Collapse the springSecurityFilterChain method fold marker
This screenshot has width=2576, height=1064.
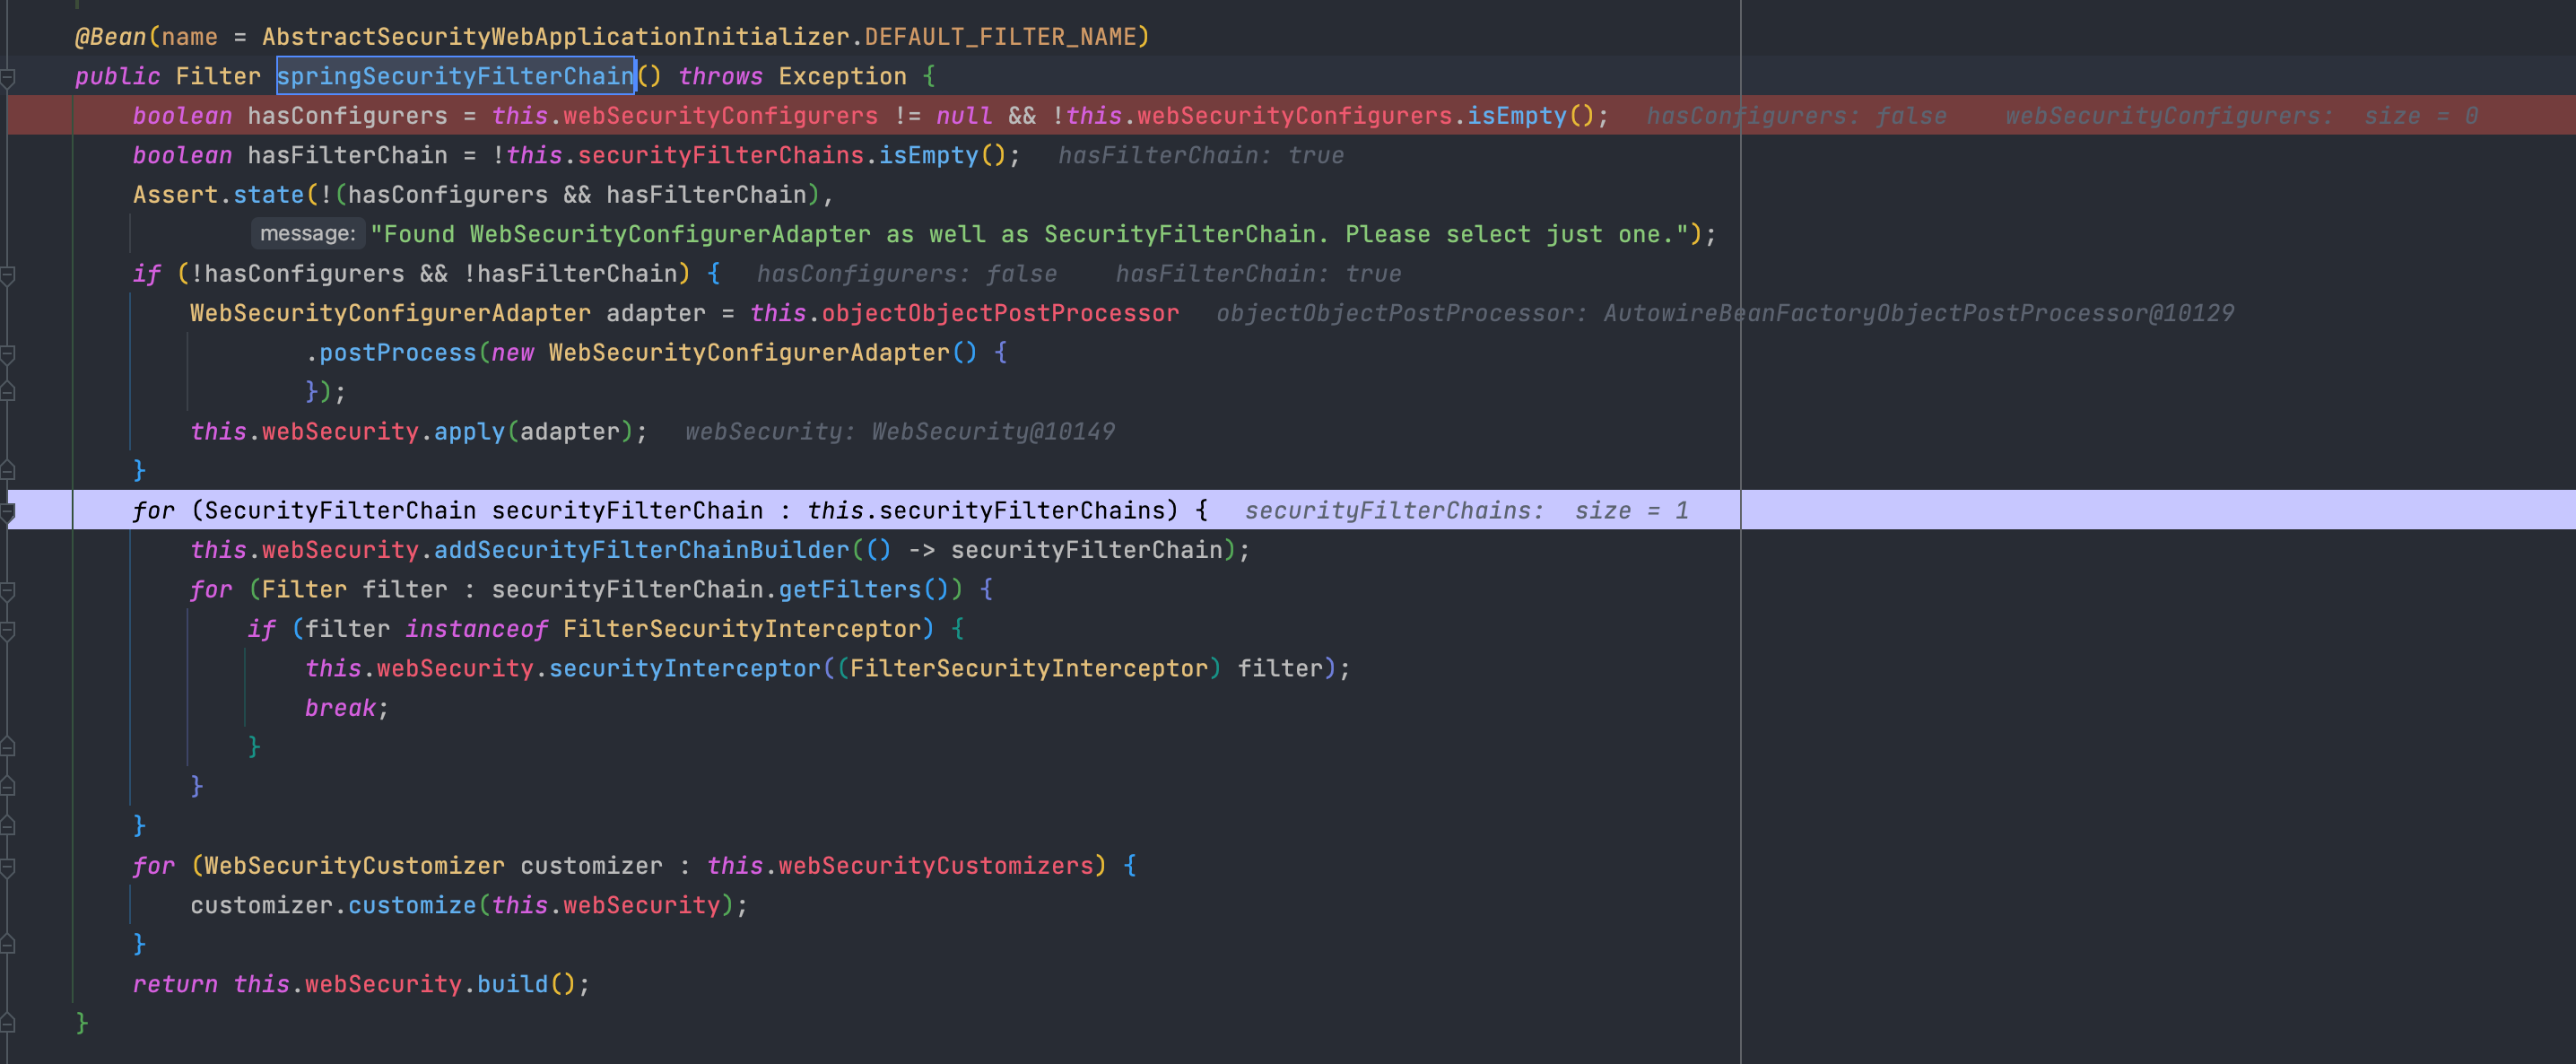coord(7,76)
